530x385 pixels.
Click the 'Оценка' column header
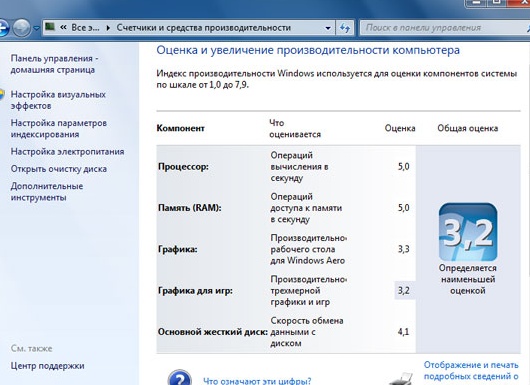pyautogui.click(x=400, y=128)
